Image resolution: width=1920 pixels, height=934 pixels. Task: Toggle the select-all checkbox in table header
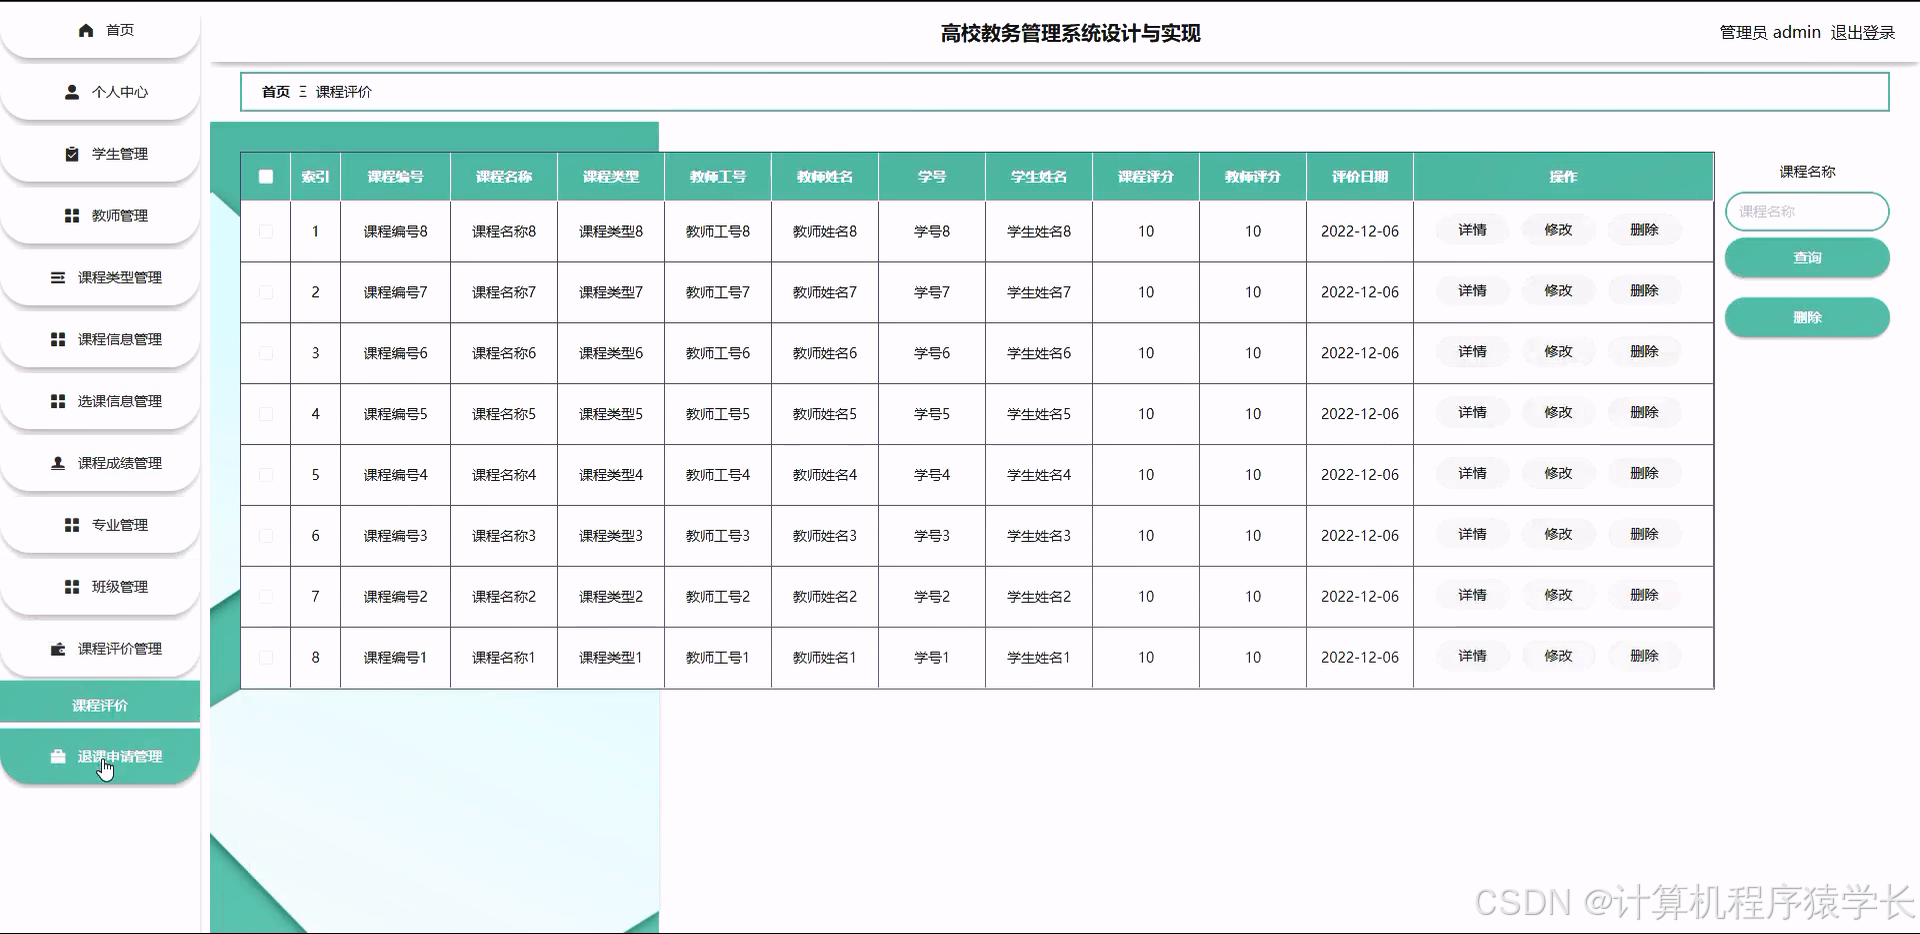(x=266, y=176)
